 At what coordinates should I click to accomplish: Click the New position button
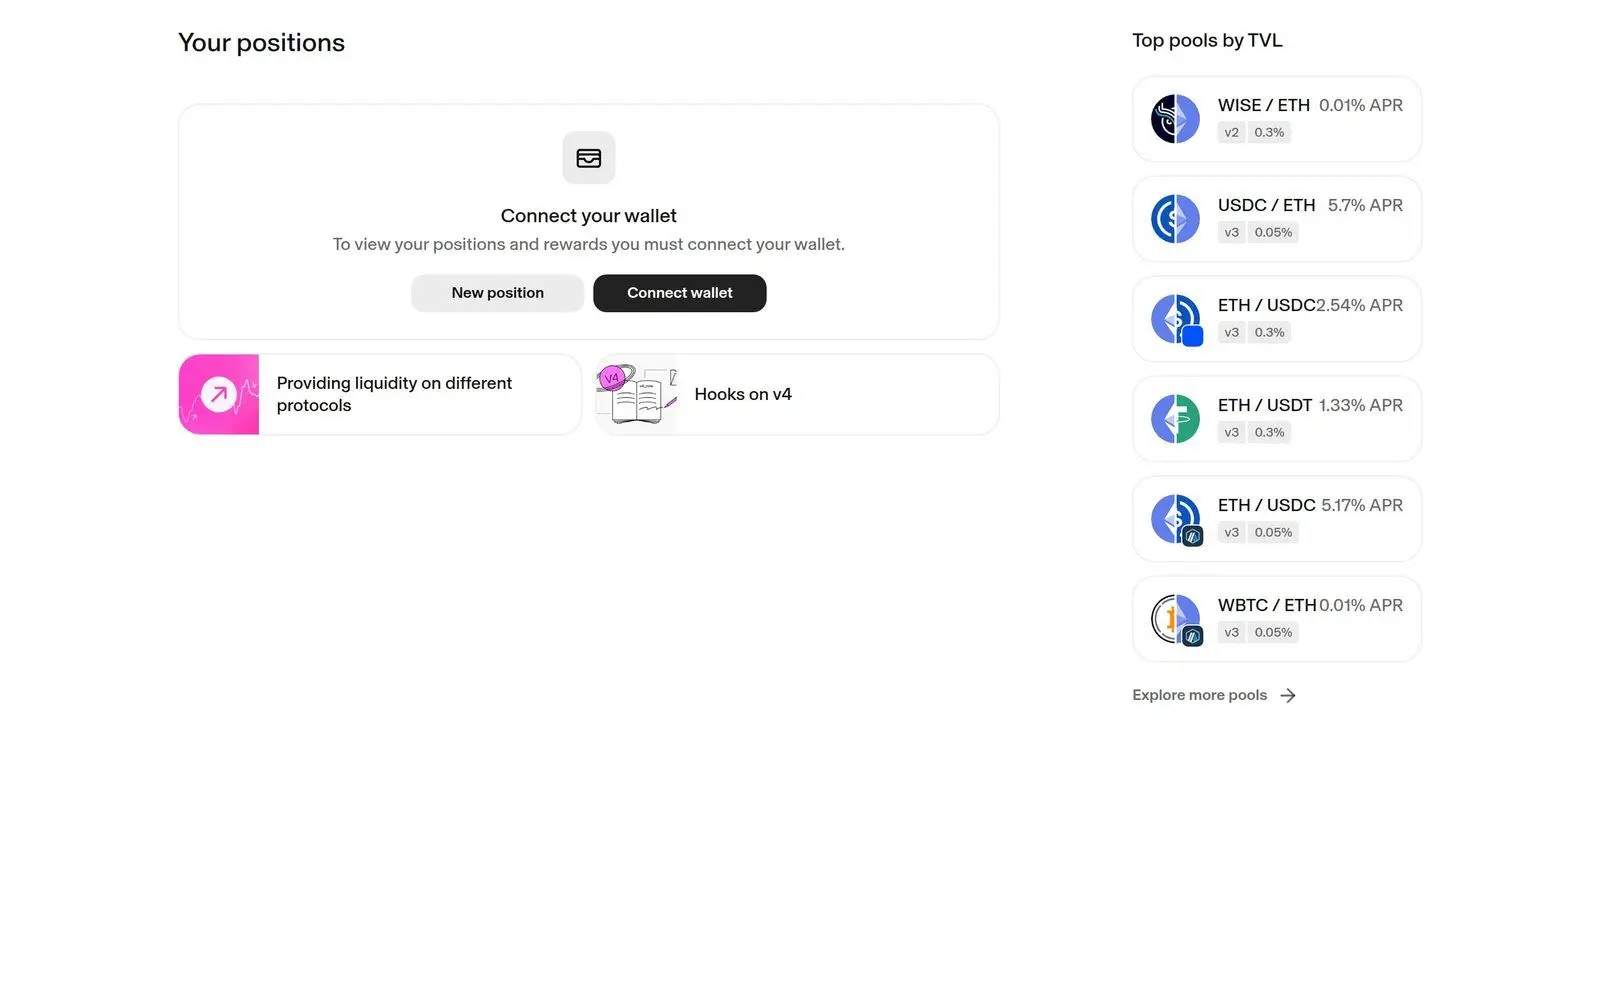(x=497, y=293)
